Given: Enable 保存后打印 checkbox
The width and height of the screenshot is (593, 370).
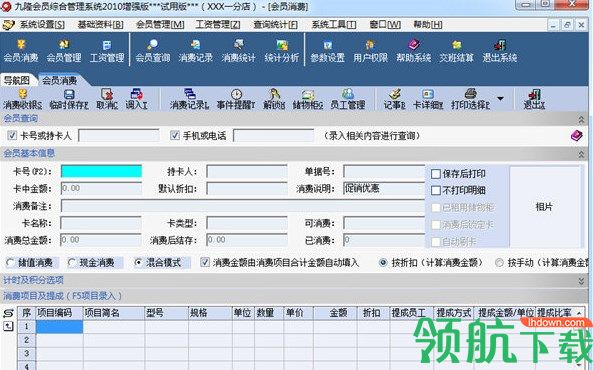Looking at the screenshot, I should click(x=436, y=174).
